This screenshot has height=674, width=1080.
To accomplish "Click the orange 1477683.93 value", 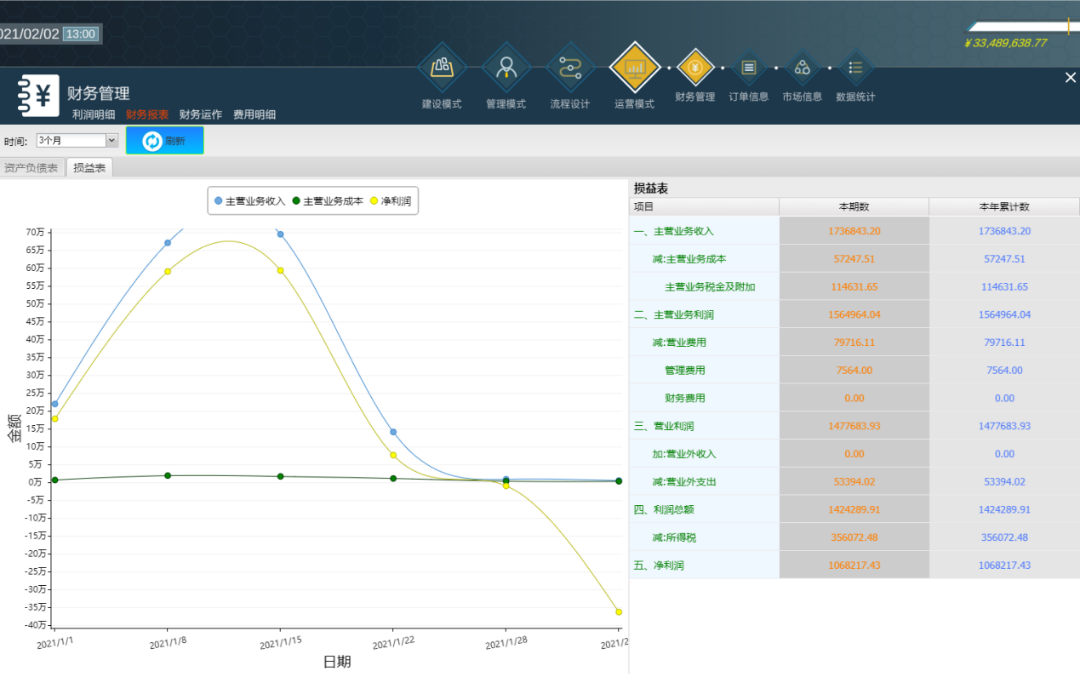I will 854,426.
